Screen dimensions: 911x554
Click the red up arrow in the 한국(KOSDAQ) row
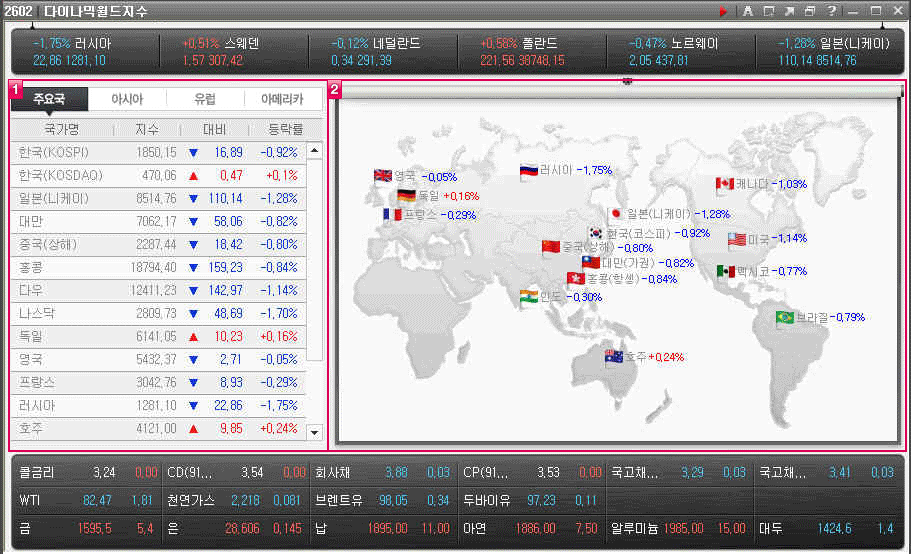click(x=193, y=175)
